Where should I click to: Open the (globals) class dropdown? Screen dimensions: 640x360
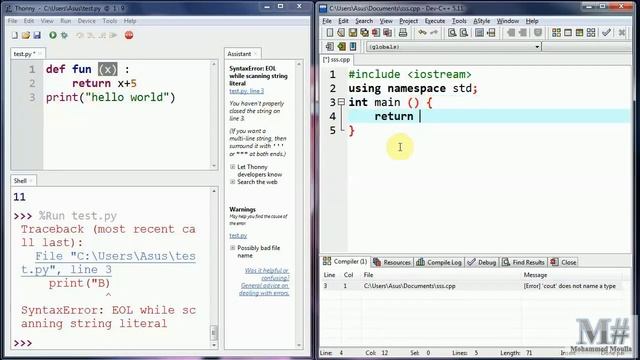pyautogui.click(x=537, y=47)
